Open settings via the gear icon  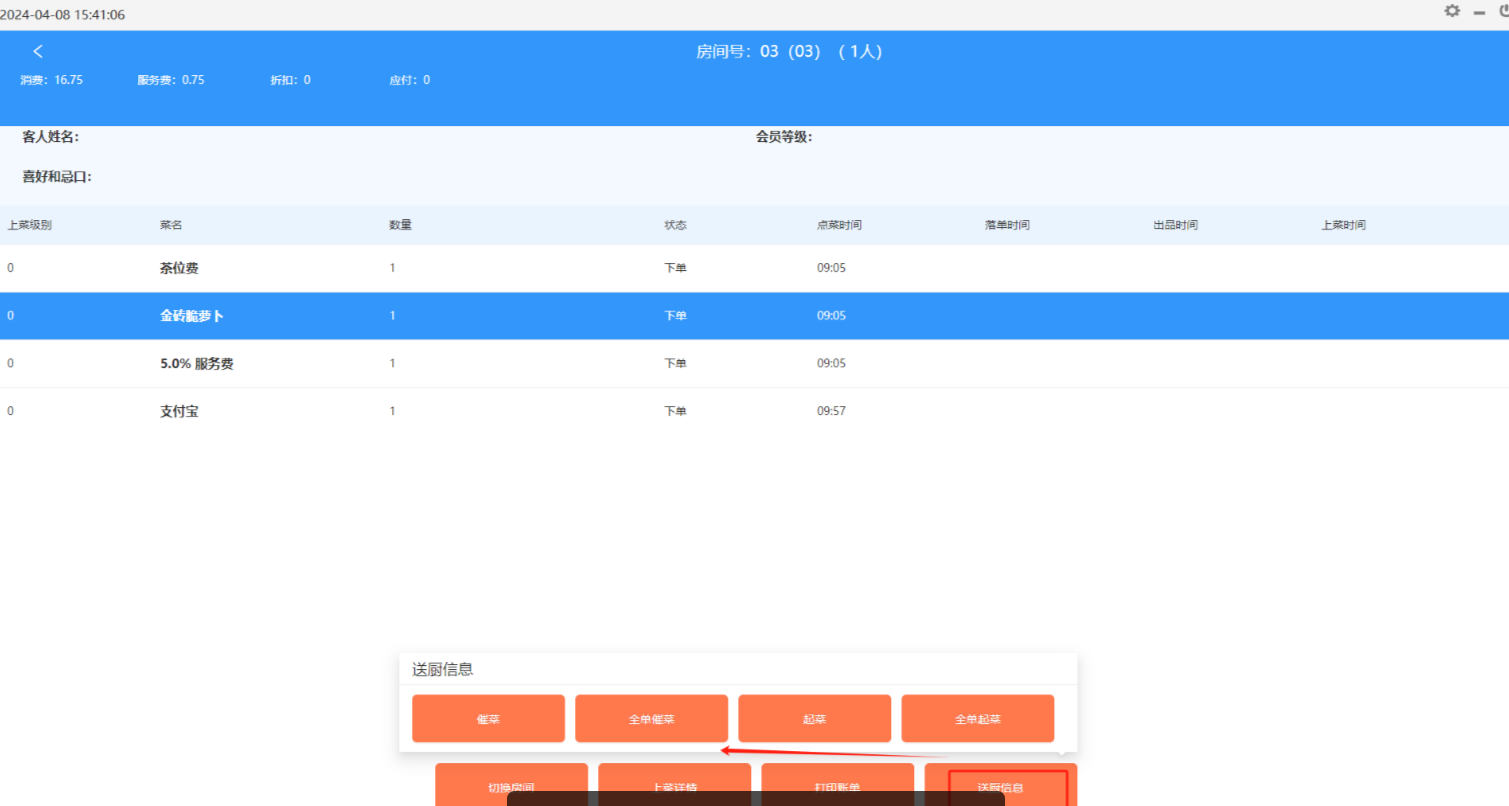click(1452, 11)
